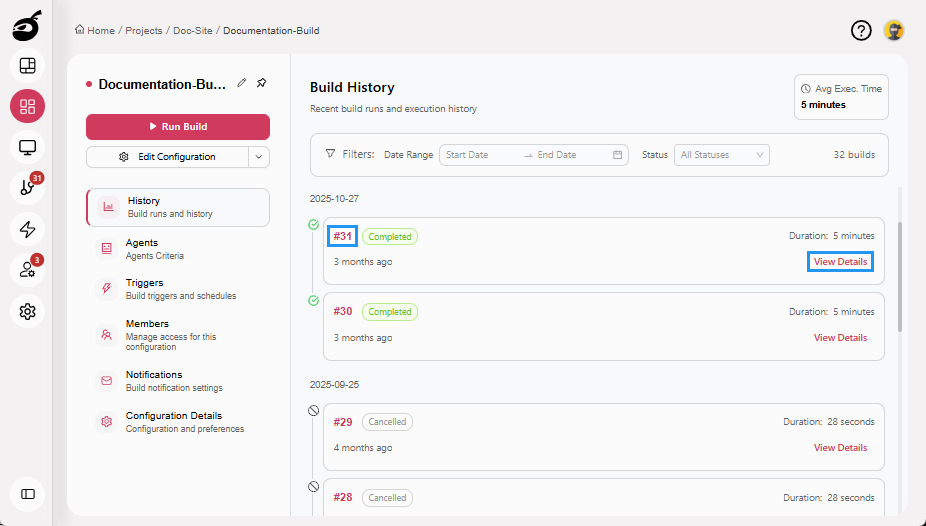
Task: Go to Projects in the breadcrumb
Action: (x=144, y=30)
